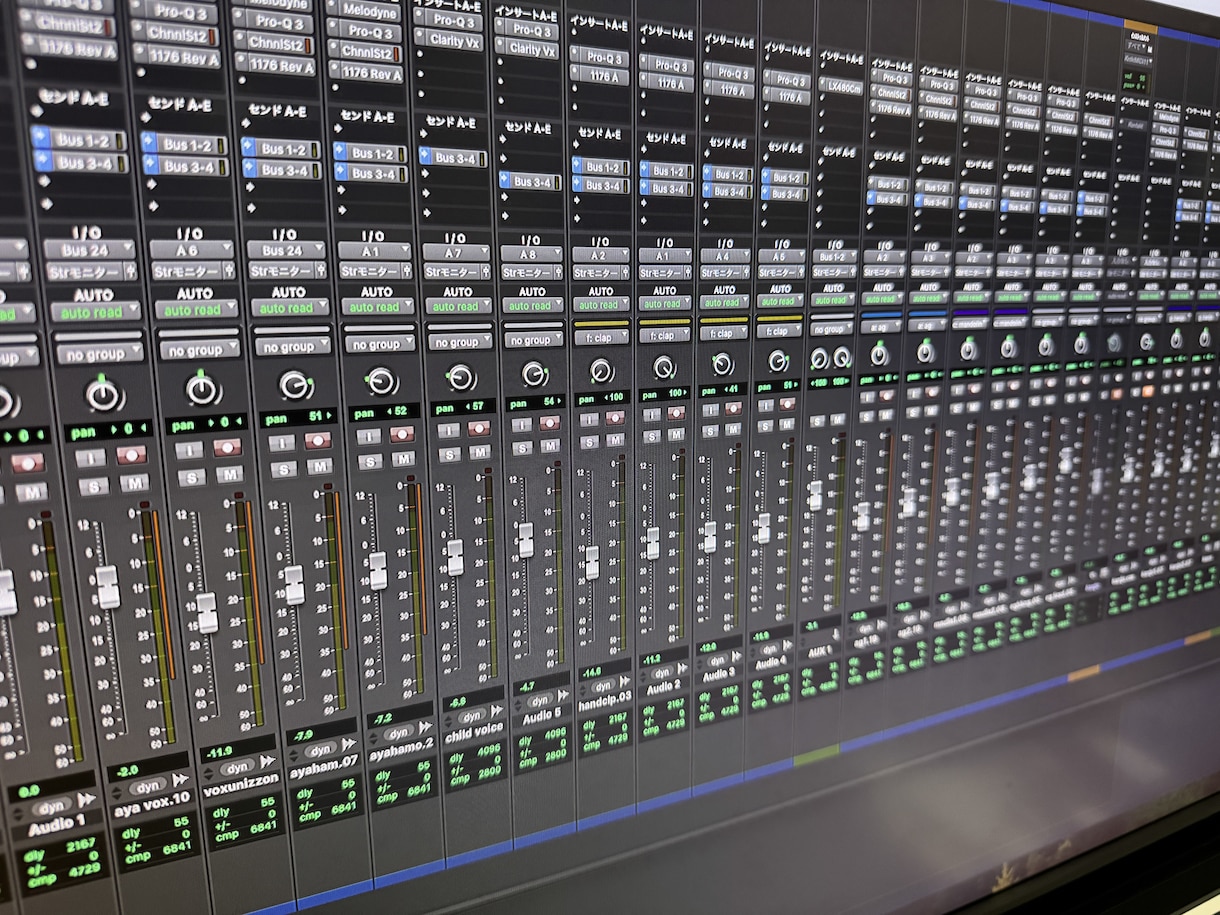Click the pan knob on aya vox.10

tap(105, 394)
